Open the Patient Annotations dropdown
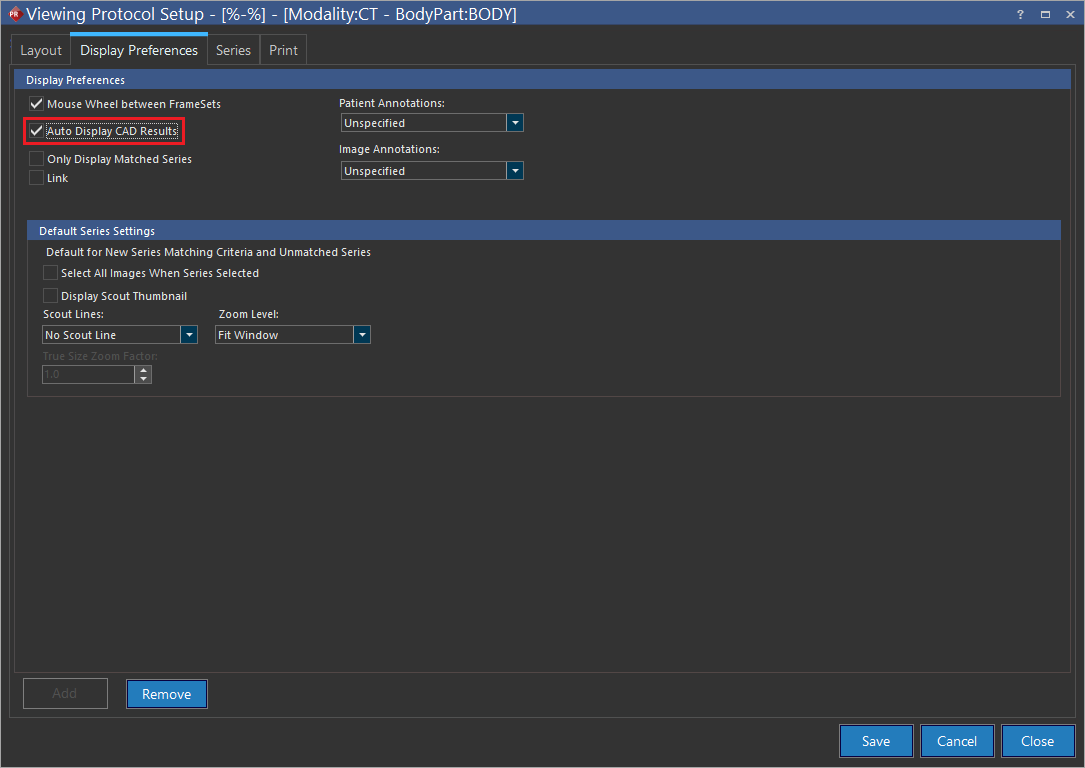The image size is (1085, 768). [x=515, y=123]
